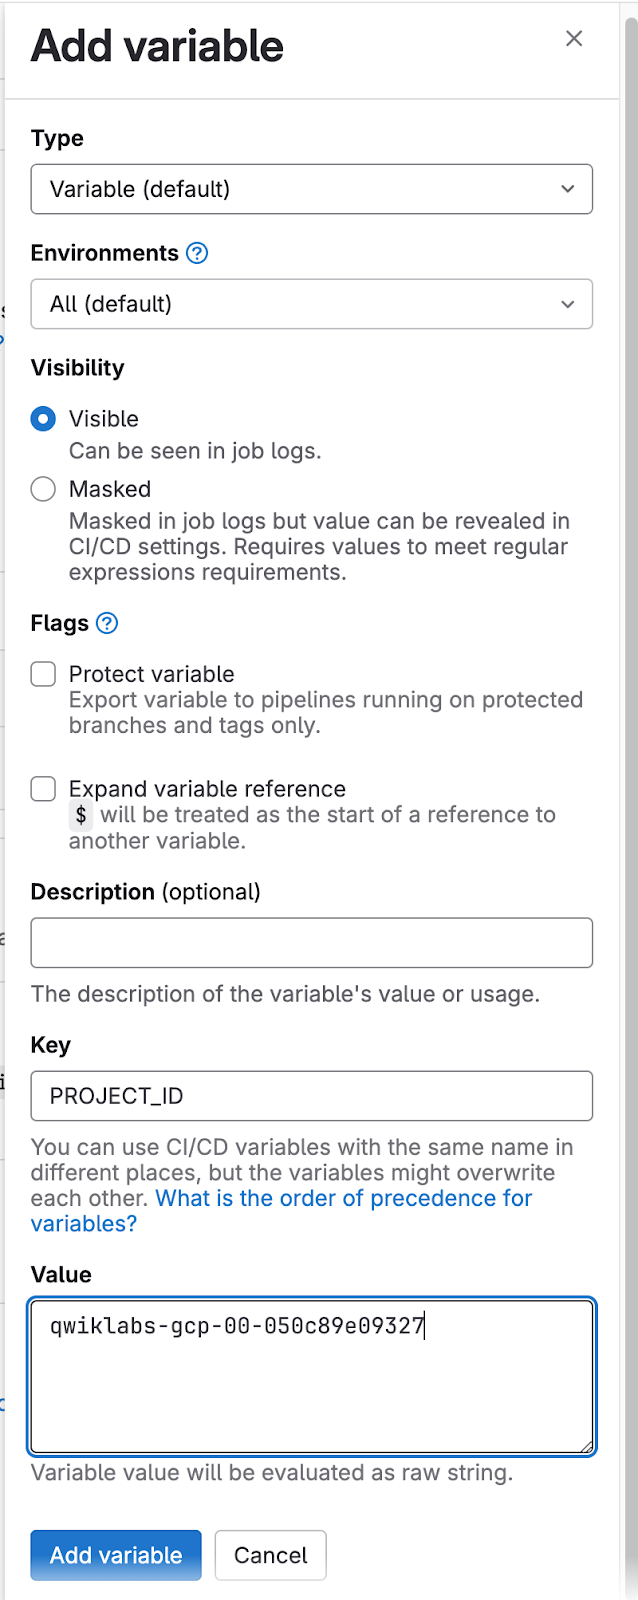Click the Add variable button
Screen dimensions: 638x1600
point(116,1555)
